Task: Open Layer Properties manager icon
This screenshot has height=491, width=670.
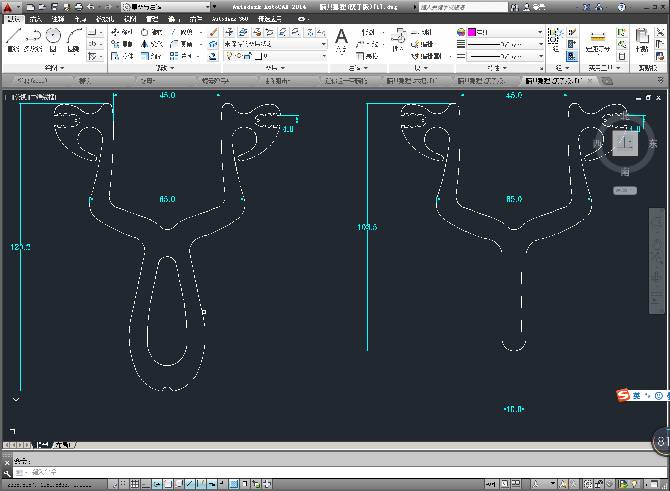Action: click(x=229, y=32)
